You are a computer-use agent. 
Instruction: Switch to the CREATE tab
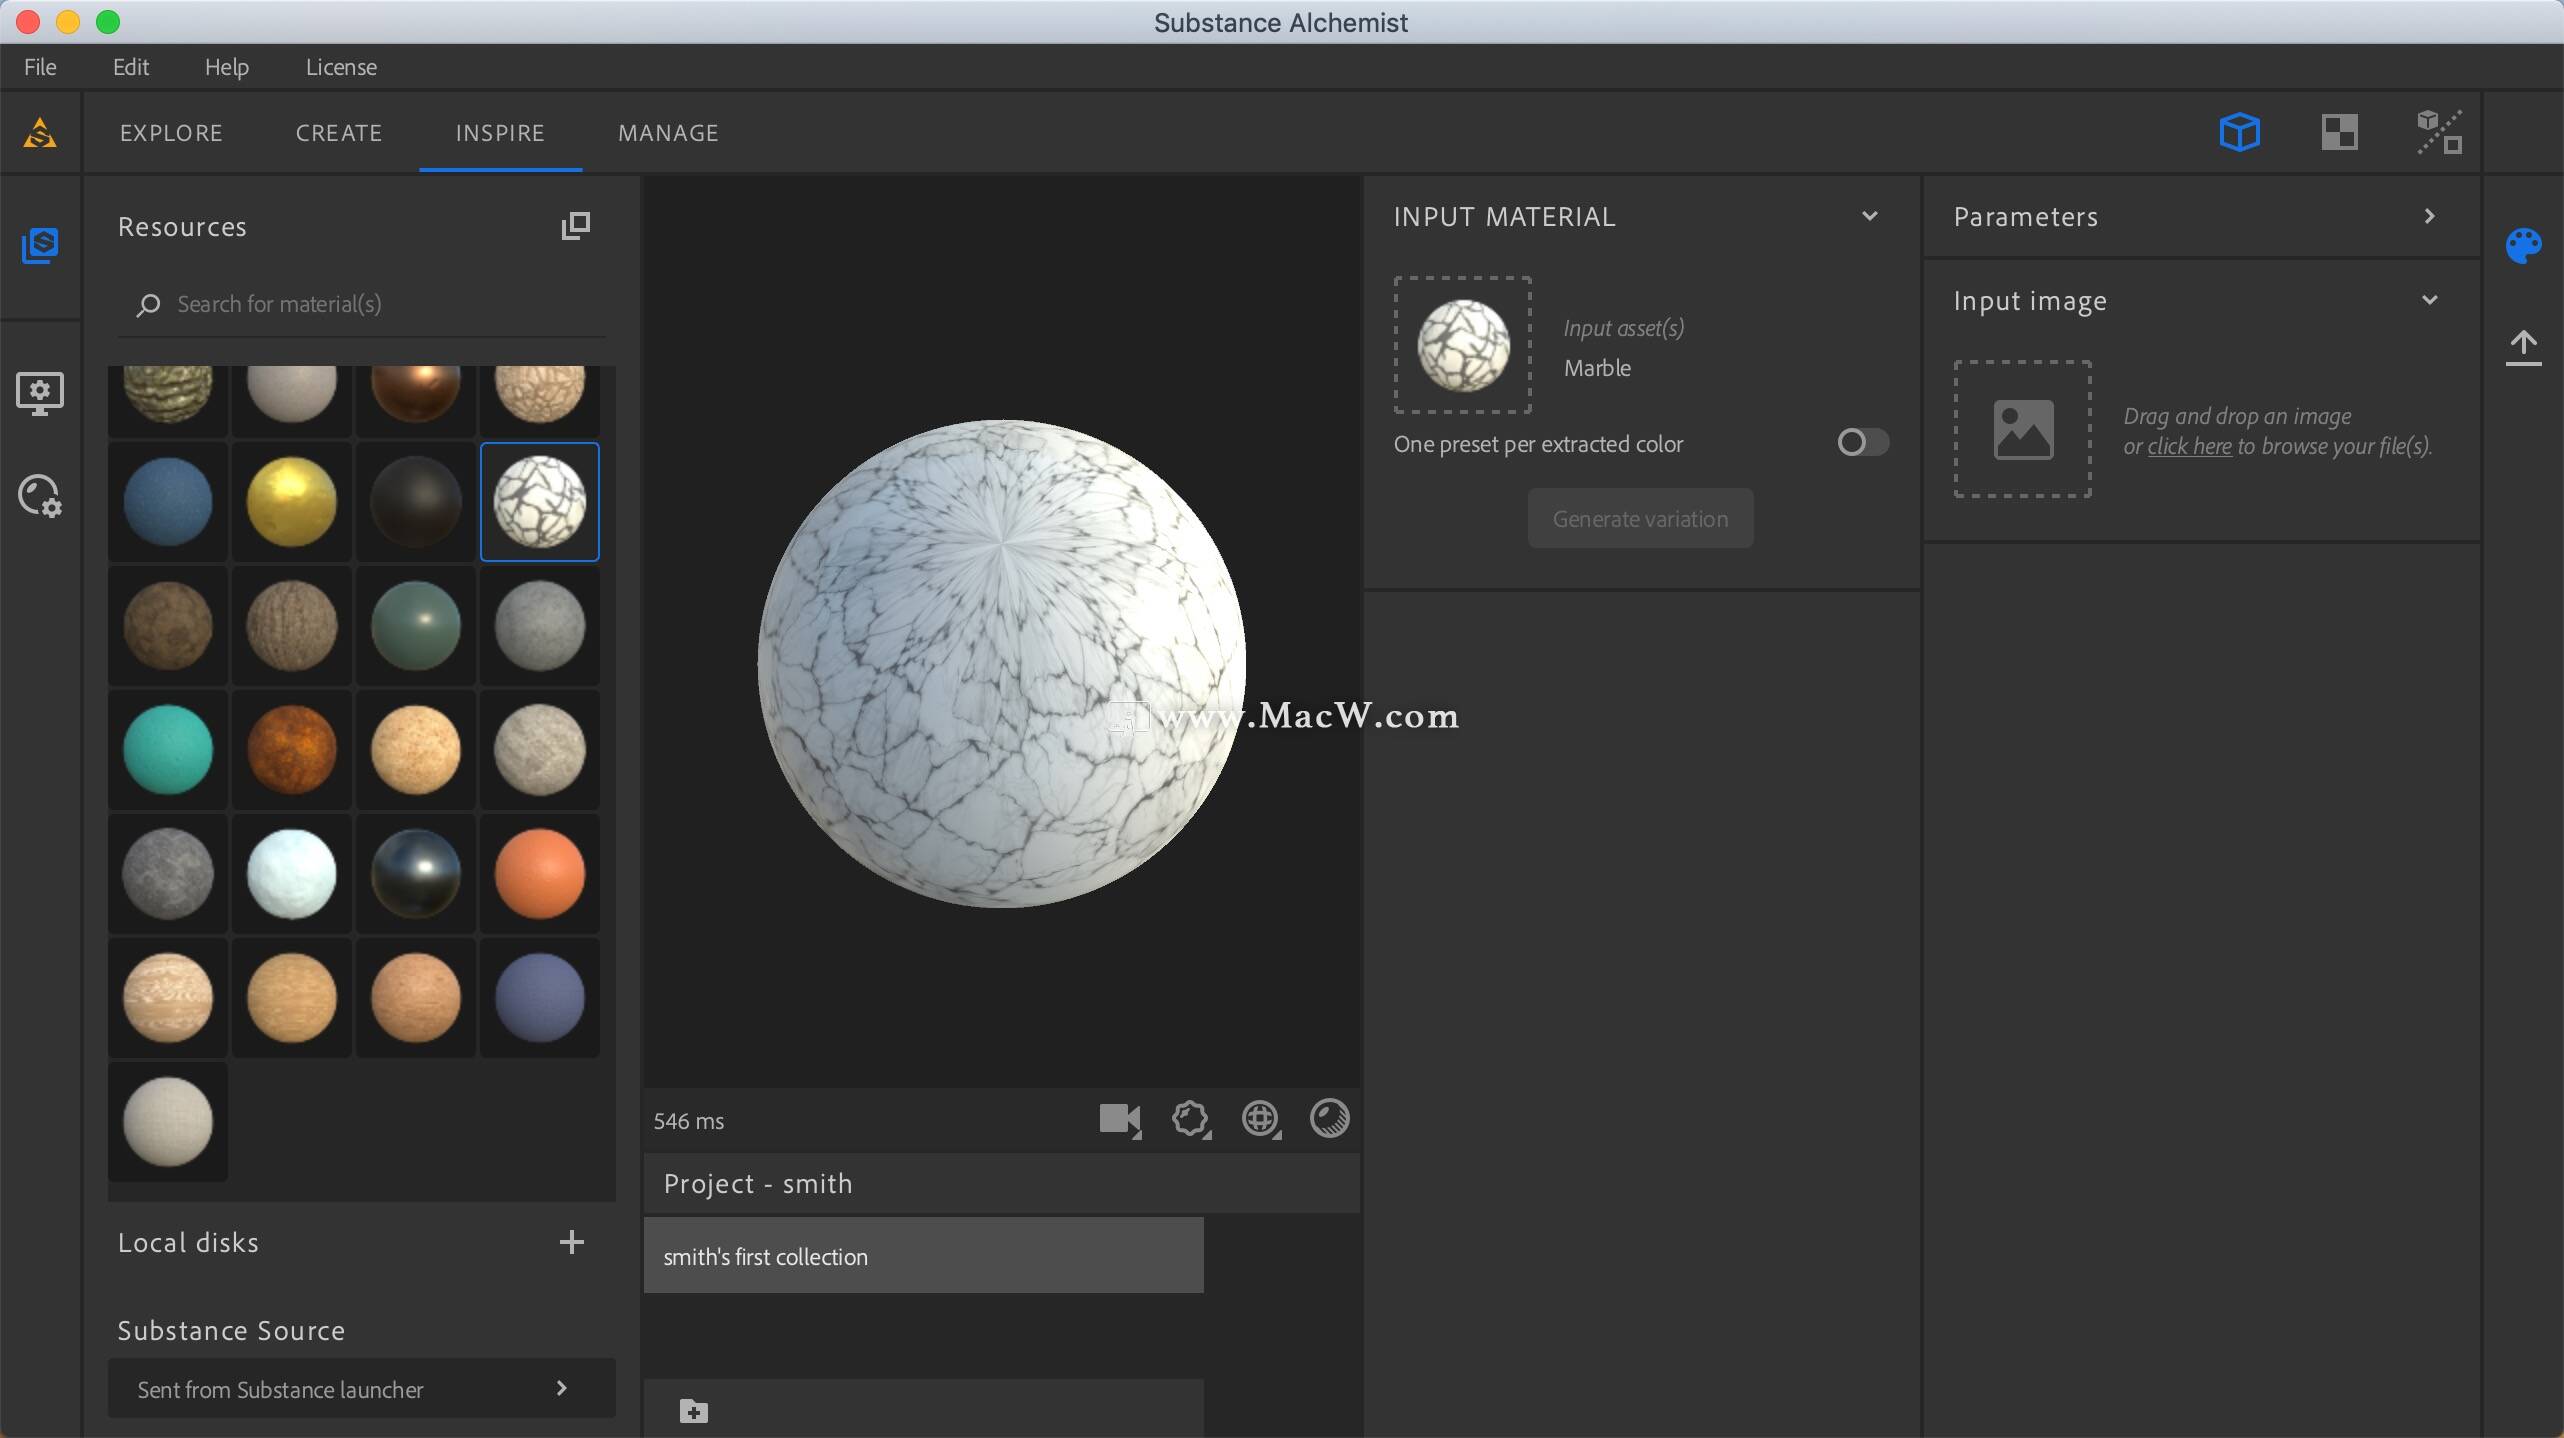click(x=339, y=133)
